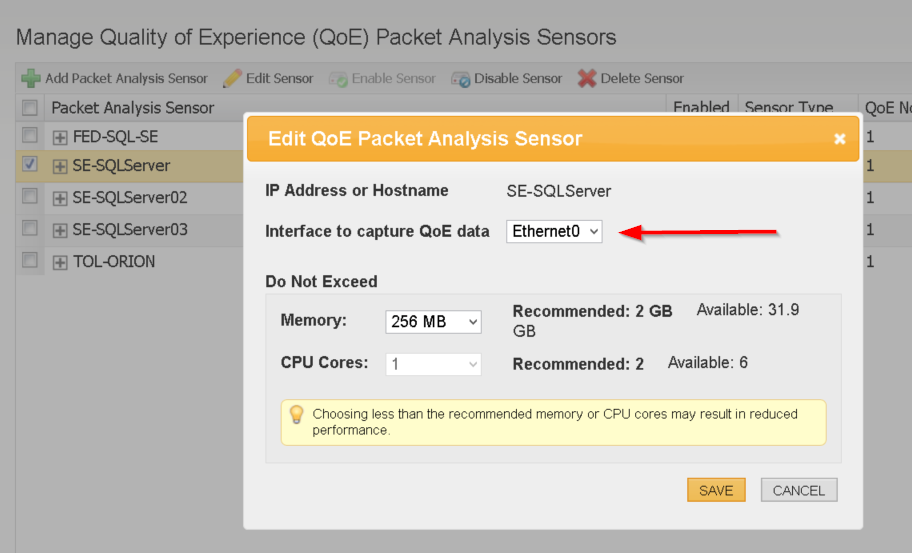Expand the FED-SQL-SE tree node
912x553 pixels.
click(x=60, y=137)
